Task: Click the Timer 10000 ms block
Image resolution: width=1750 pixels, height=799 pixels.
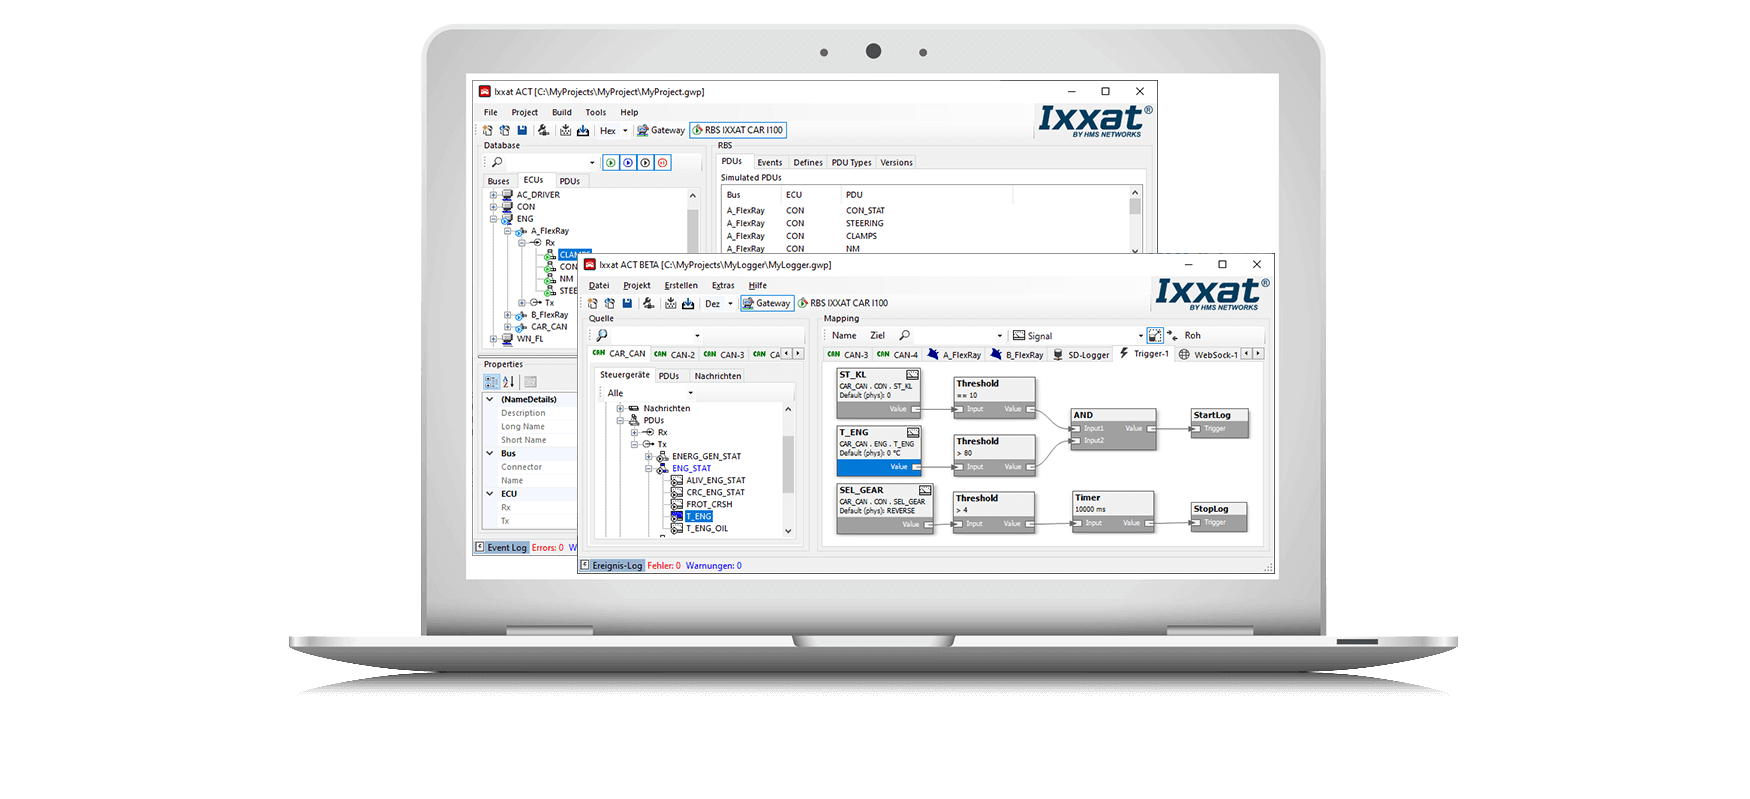Action: tap(1113, 510)
